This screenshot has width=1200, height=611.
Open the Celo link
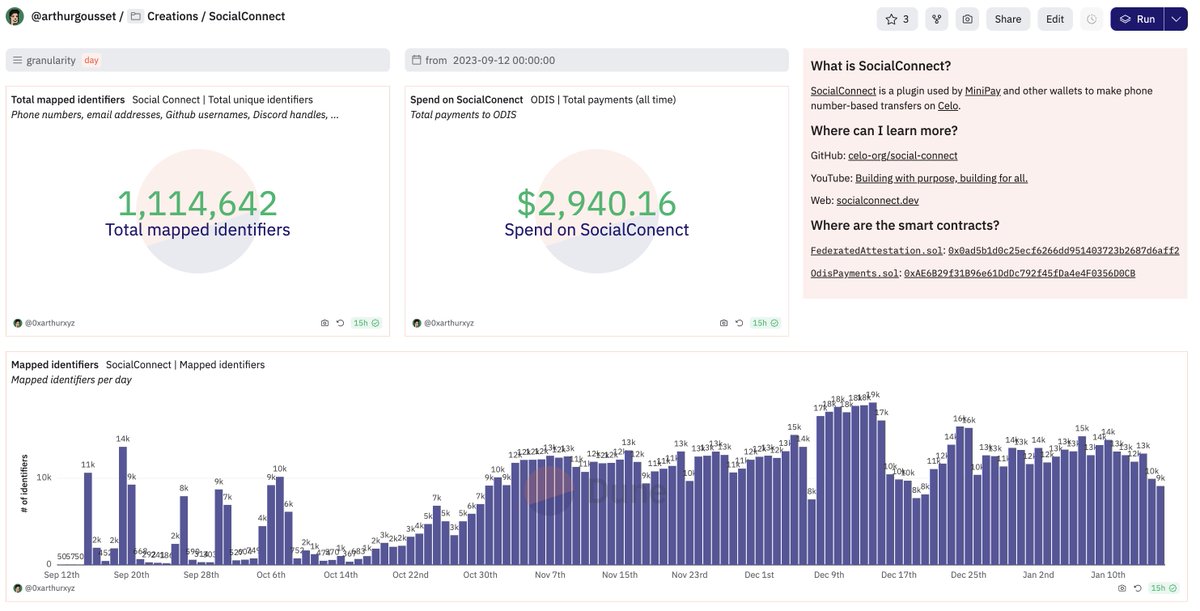click(x=948, y=106)
